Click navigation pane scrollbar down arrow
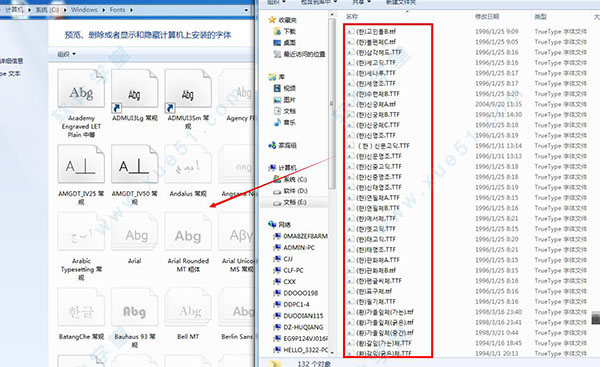 click(x=332, y=352)
